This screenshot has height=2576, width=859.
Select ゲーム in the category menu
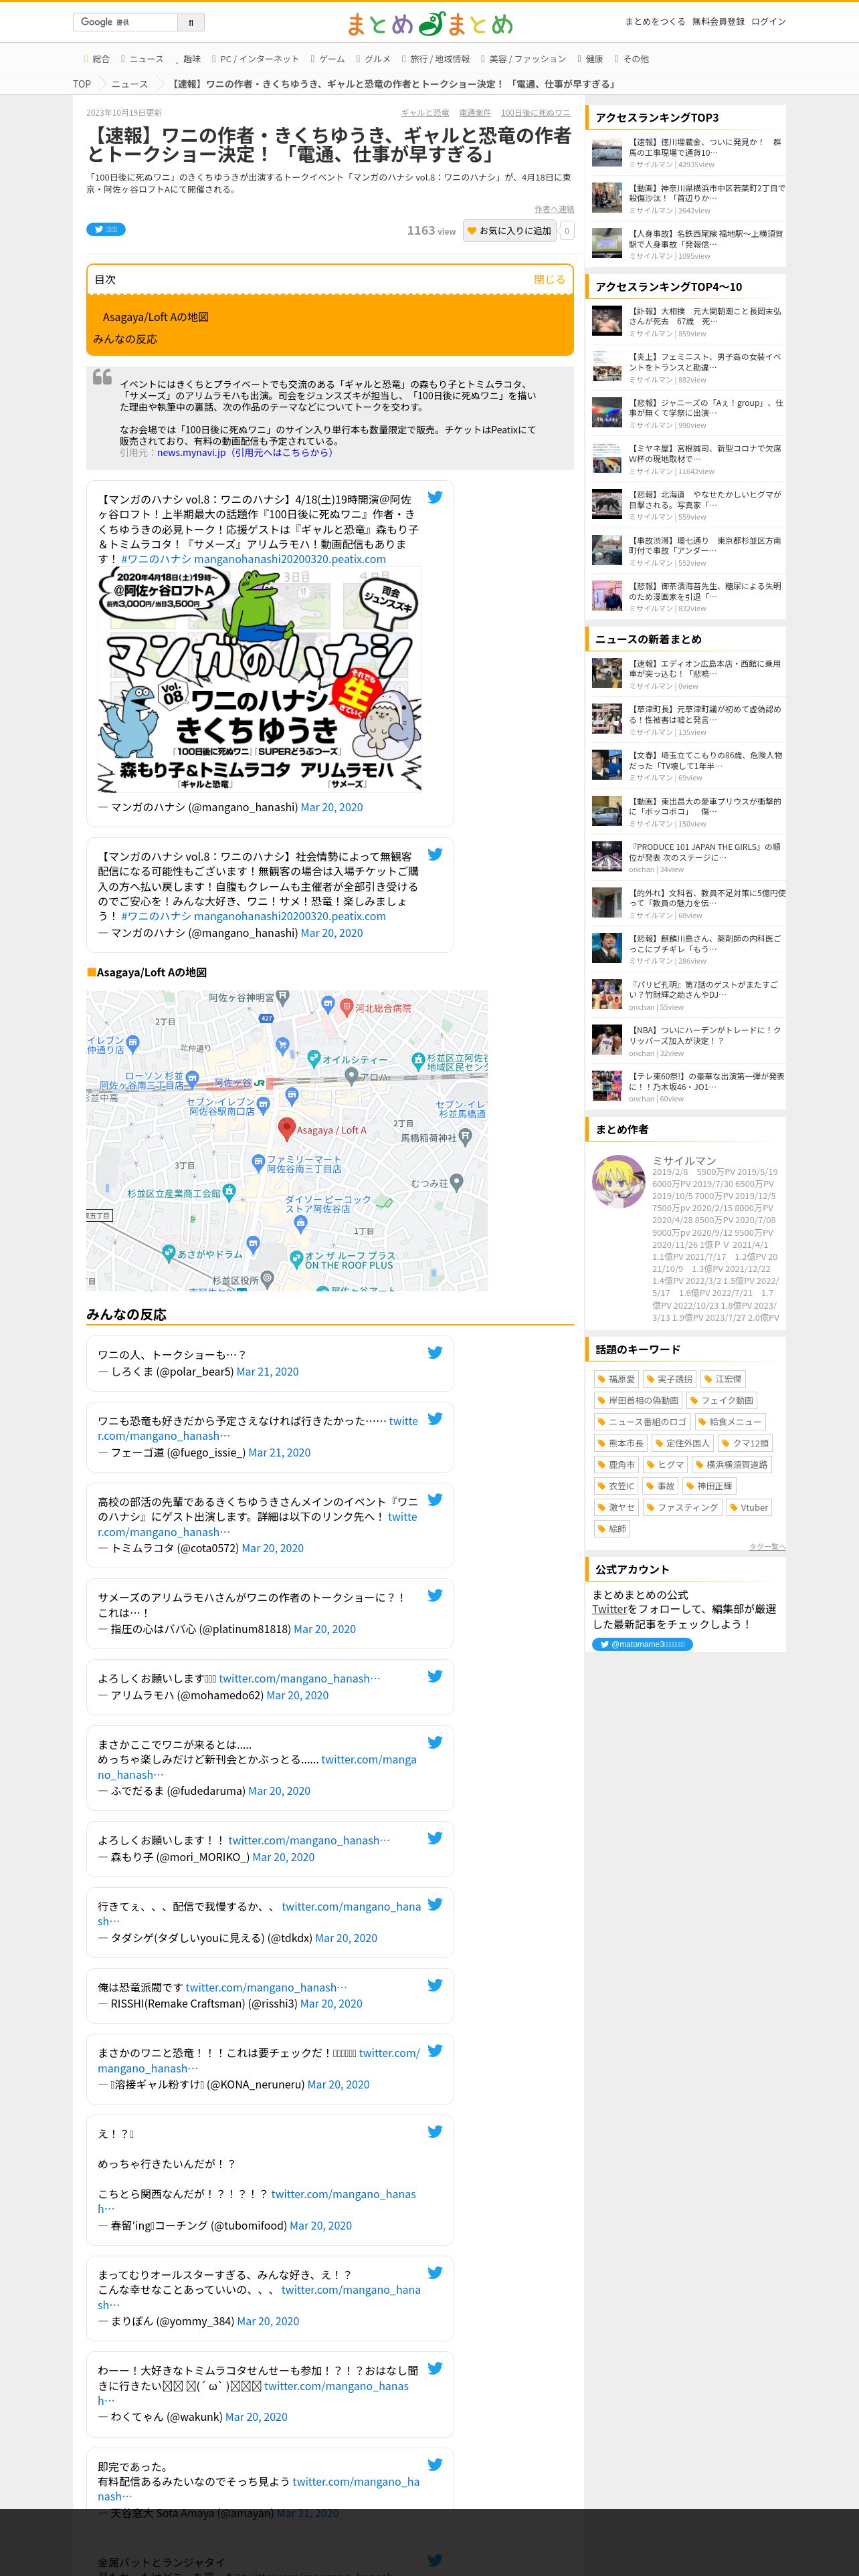click(328, 59)
